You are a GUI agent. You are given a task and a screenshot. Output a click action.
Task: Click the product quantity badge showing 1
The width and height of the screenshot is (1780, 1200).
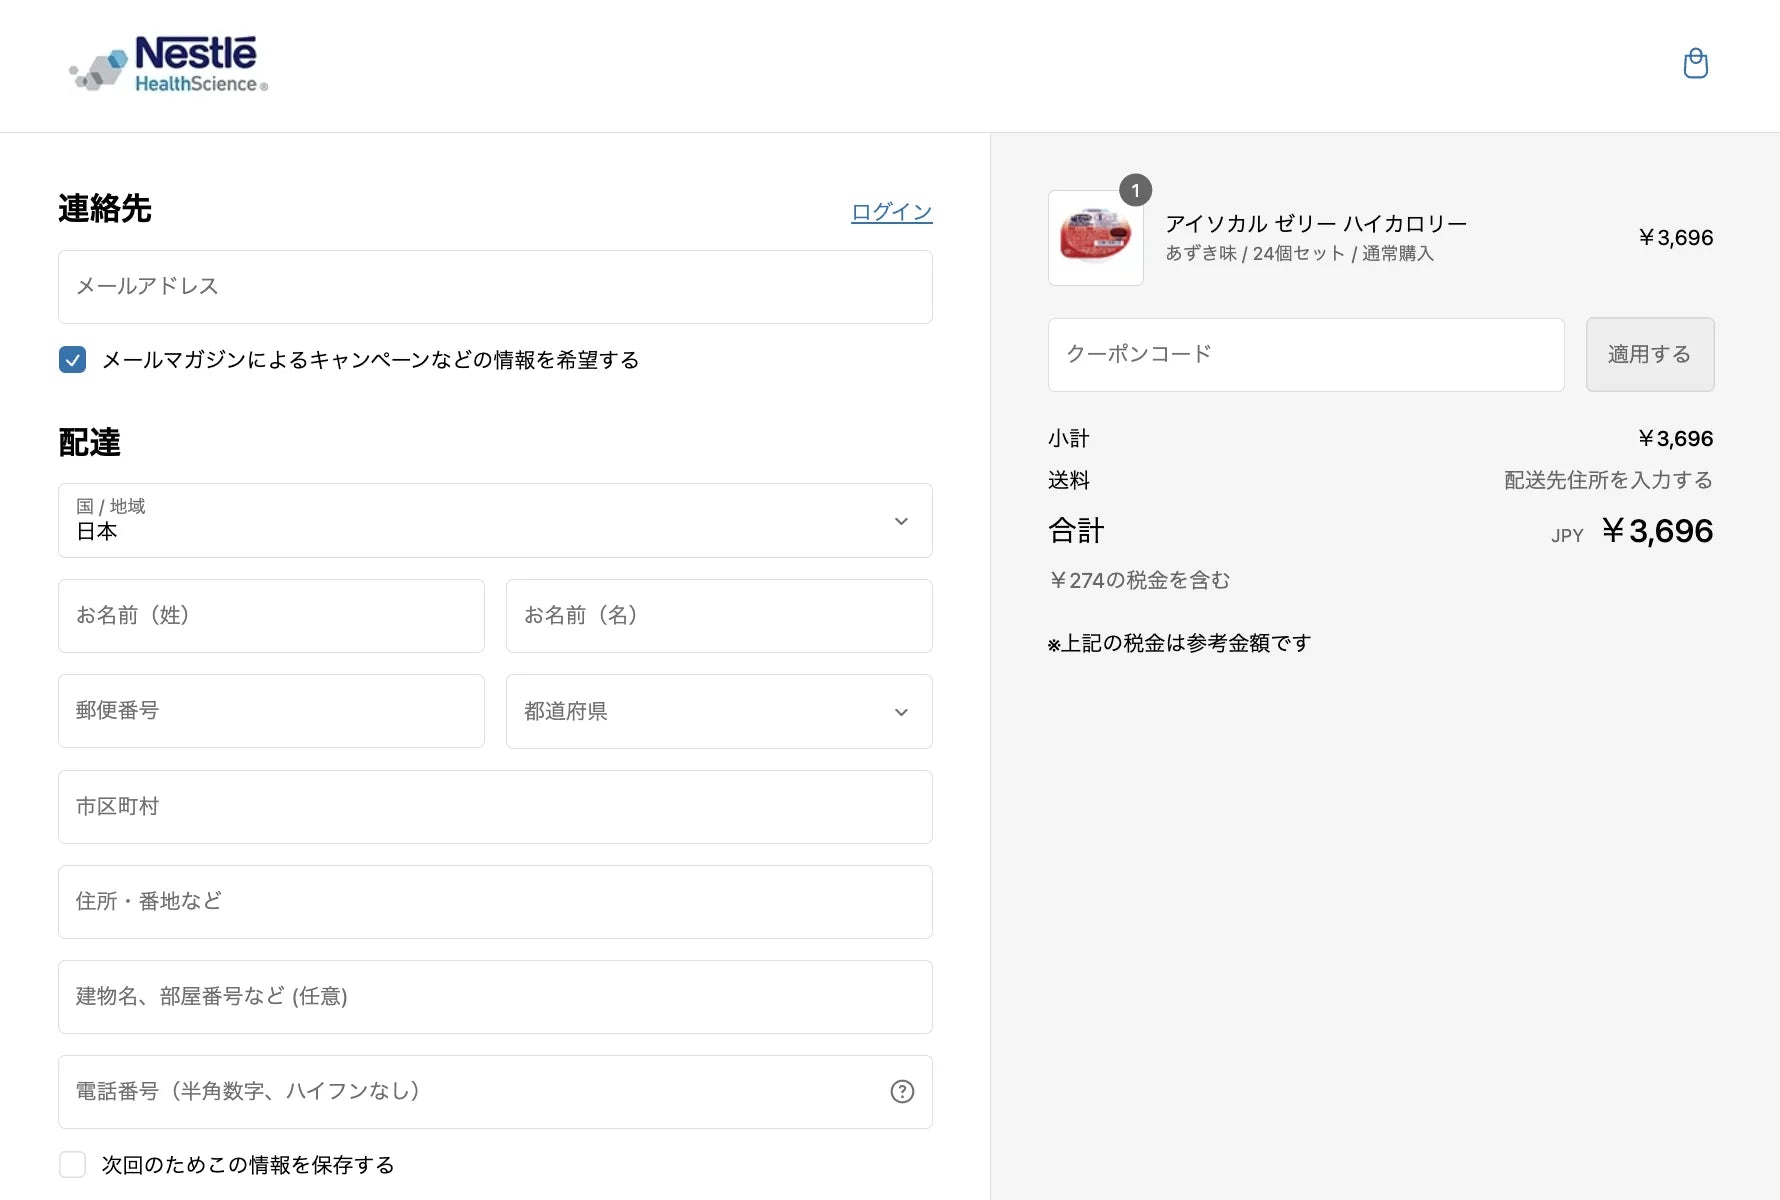coord(1135,190)
